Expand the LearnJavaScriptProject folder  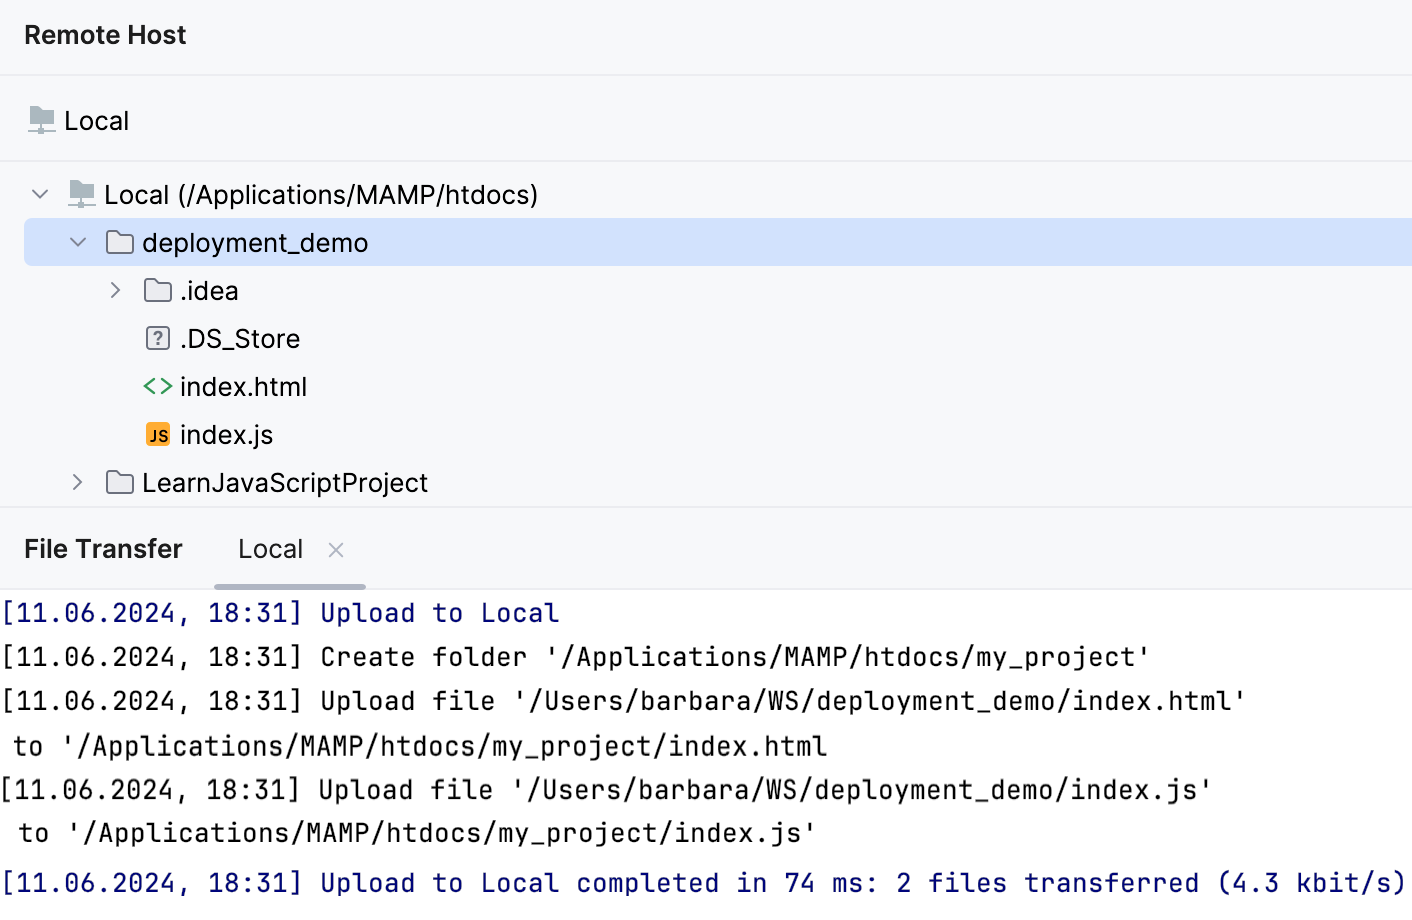point(78,482)
